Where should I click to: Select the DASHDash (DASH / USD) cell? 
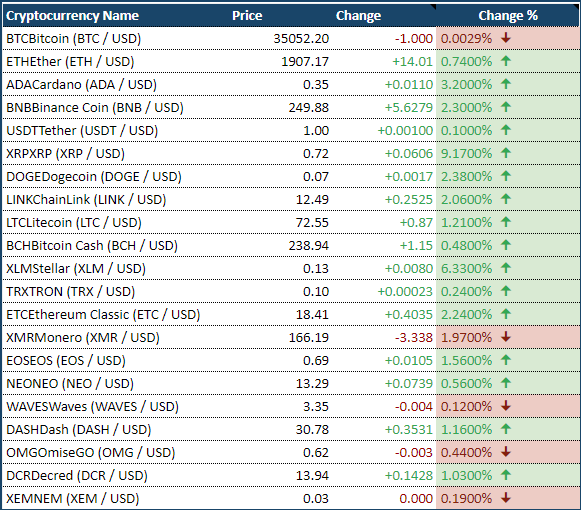pos(79,429)
